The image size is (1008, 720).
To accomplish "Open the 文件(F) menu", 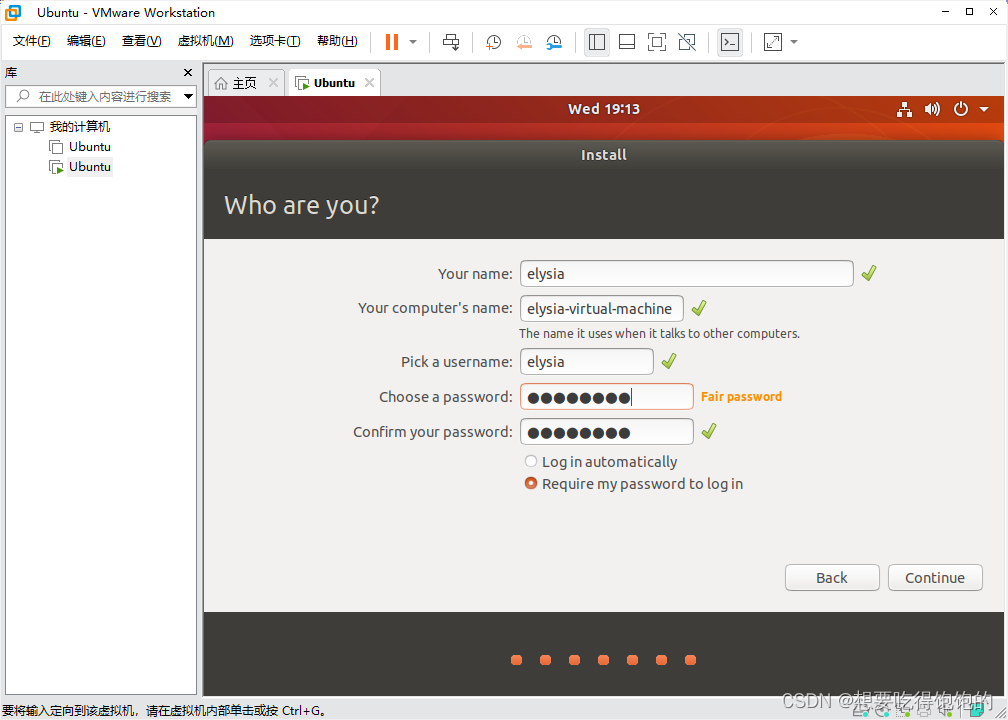I will [32, 41].
